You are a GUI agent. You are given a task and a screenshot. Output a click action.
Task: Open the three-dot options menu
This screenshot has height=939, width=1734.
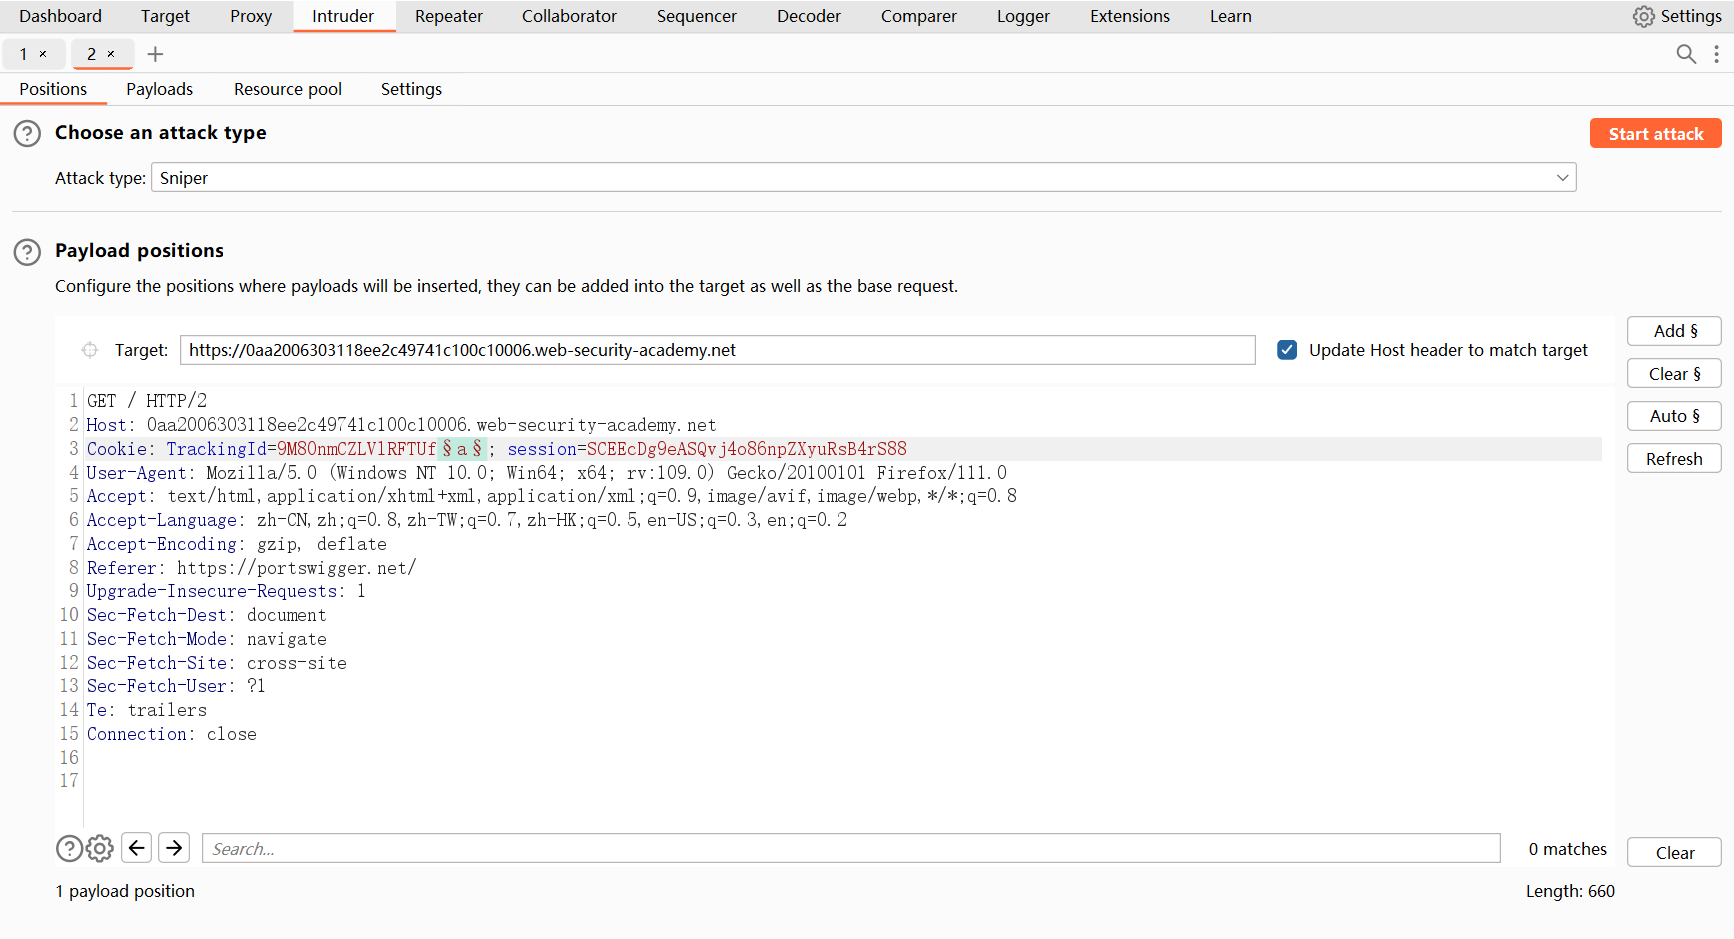point(1716,54)
